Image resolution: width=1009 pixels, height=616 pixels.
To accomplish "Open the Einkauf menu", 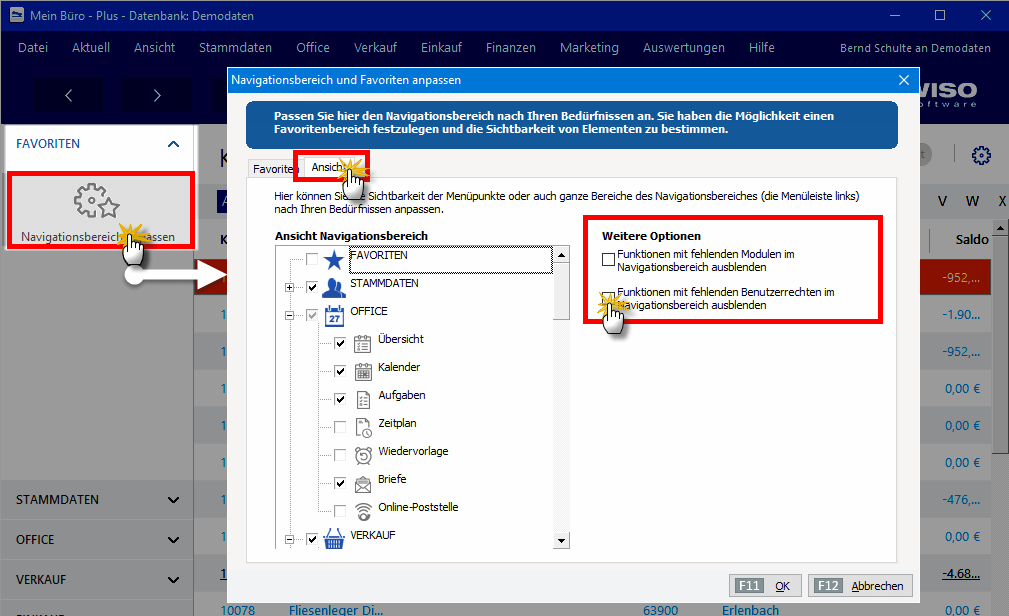I will [441, 48].
